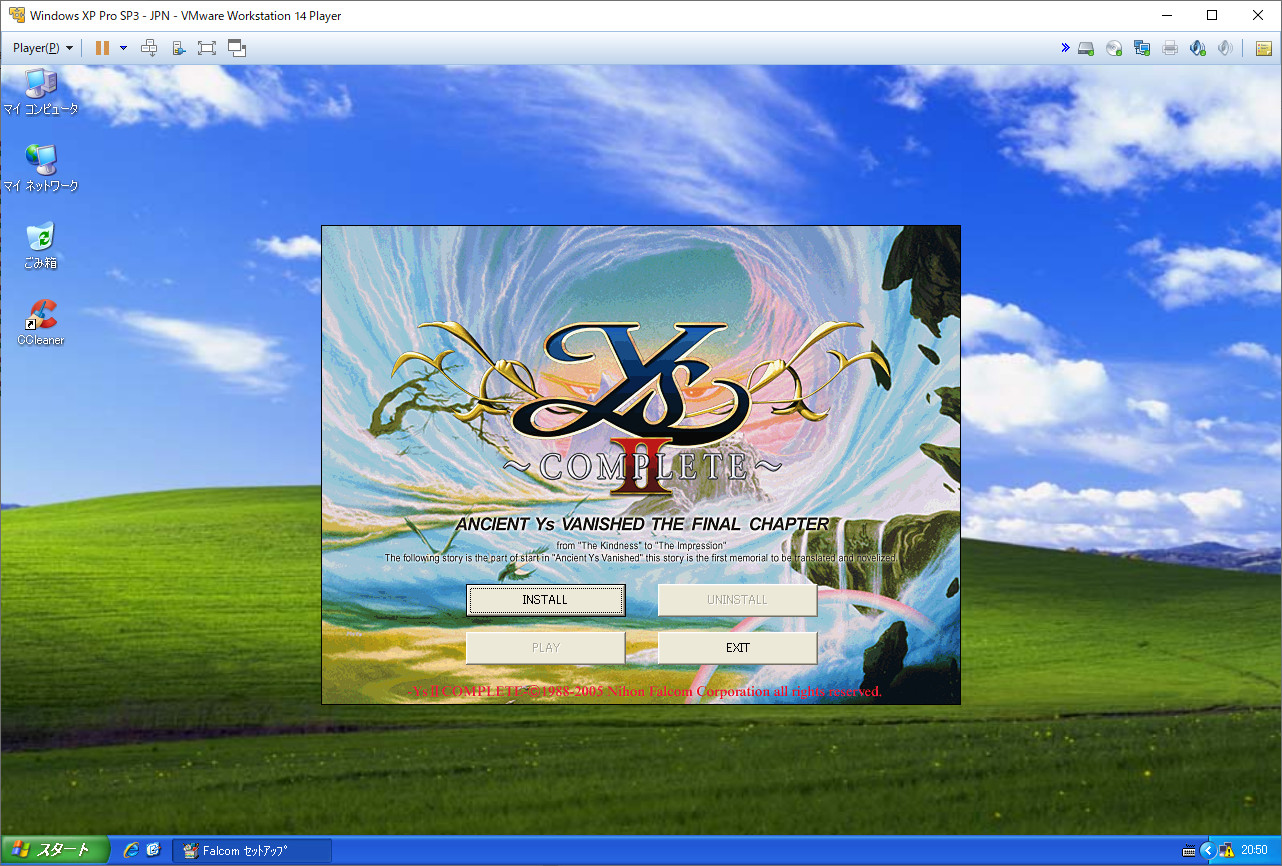1282x866 pixels.
Task: Click the removable device connection toolbar icon
Action: pyautogui.click(x=178, y=48)
